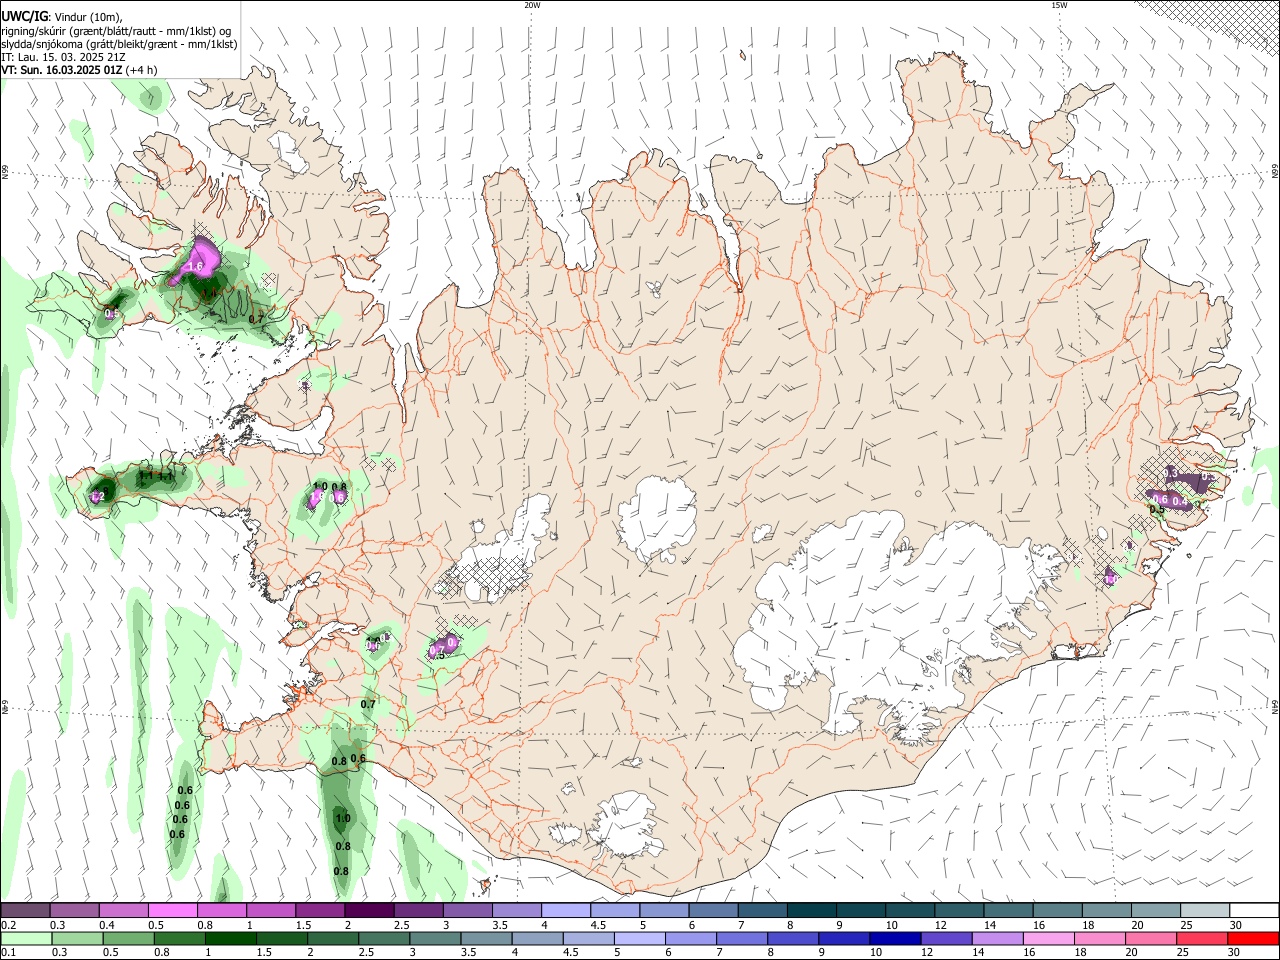Click the dark teal swatch labeled 8 in snow scale
This screenshot has height=960, width=1280.
coord(810,911)
